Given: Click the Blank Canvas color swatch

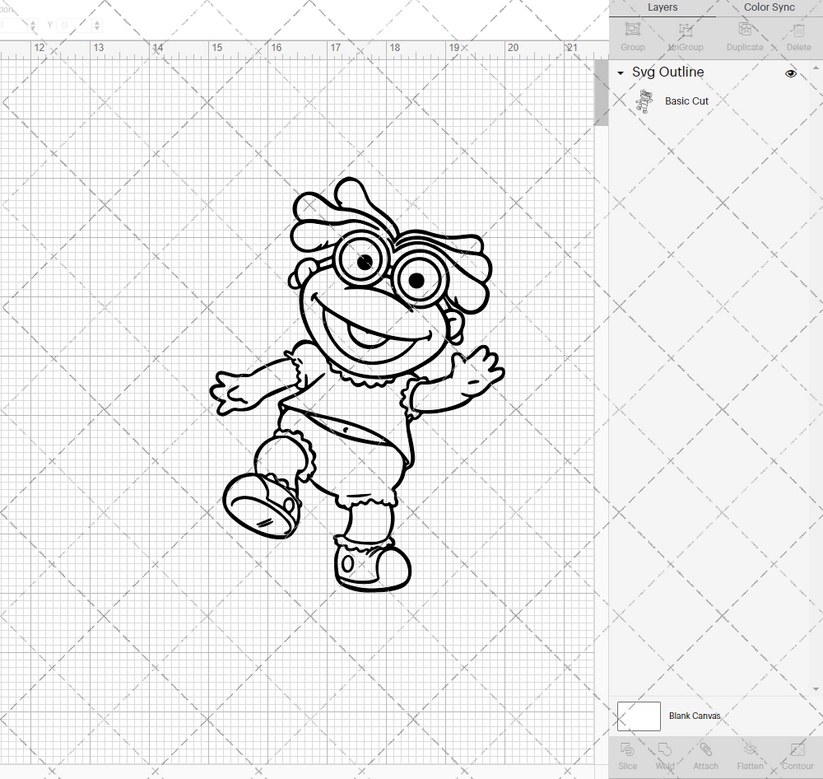Looking at the screenshot, I should click(x=641, y=716).
